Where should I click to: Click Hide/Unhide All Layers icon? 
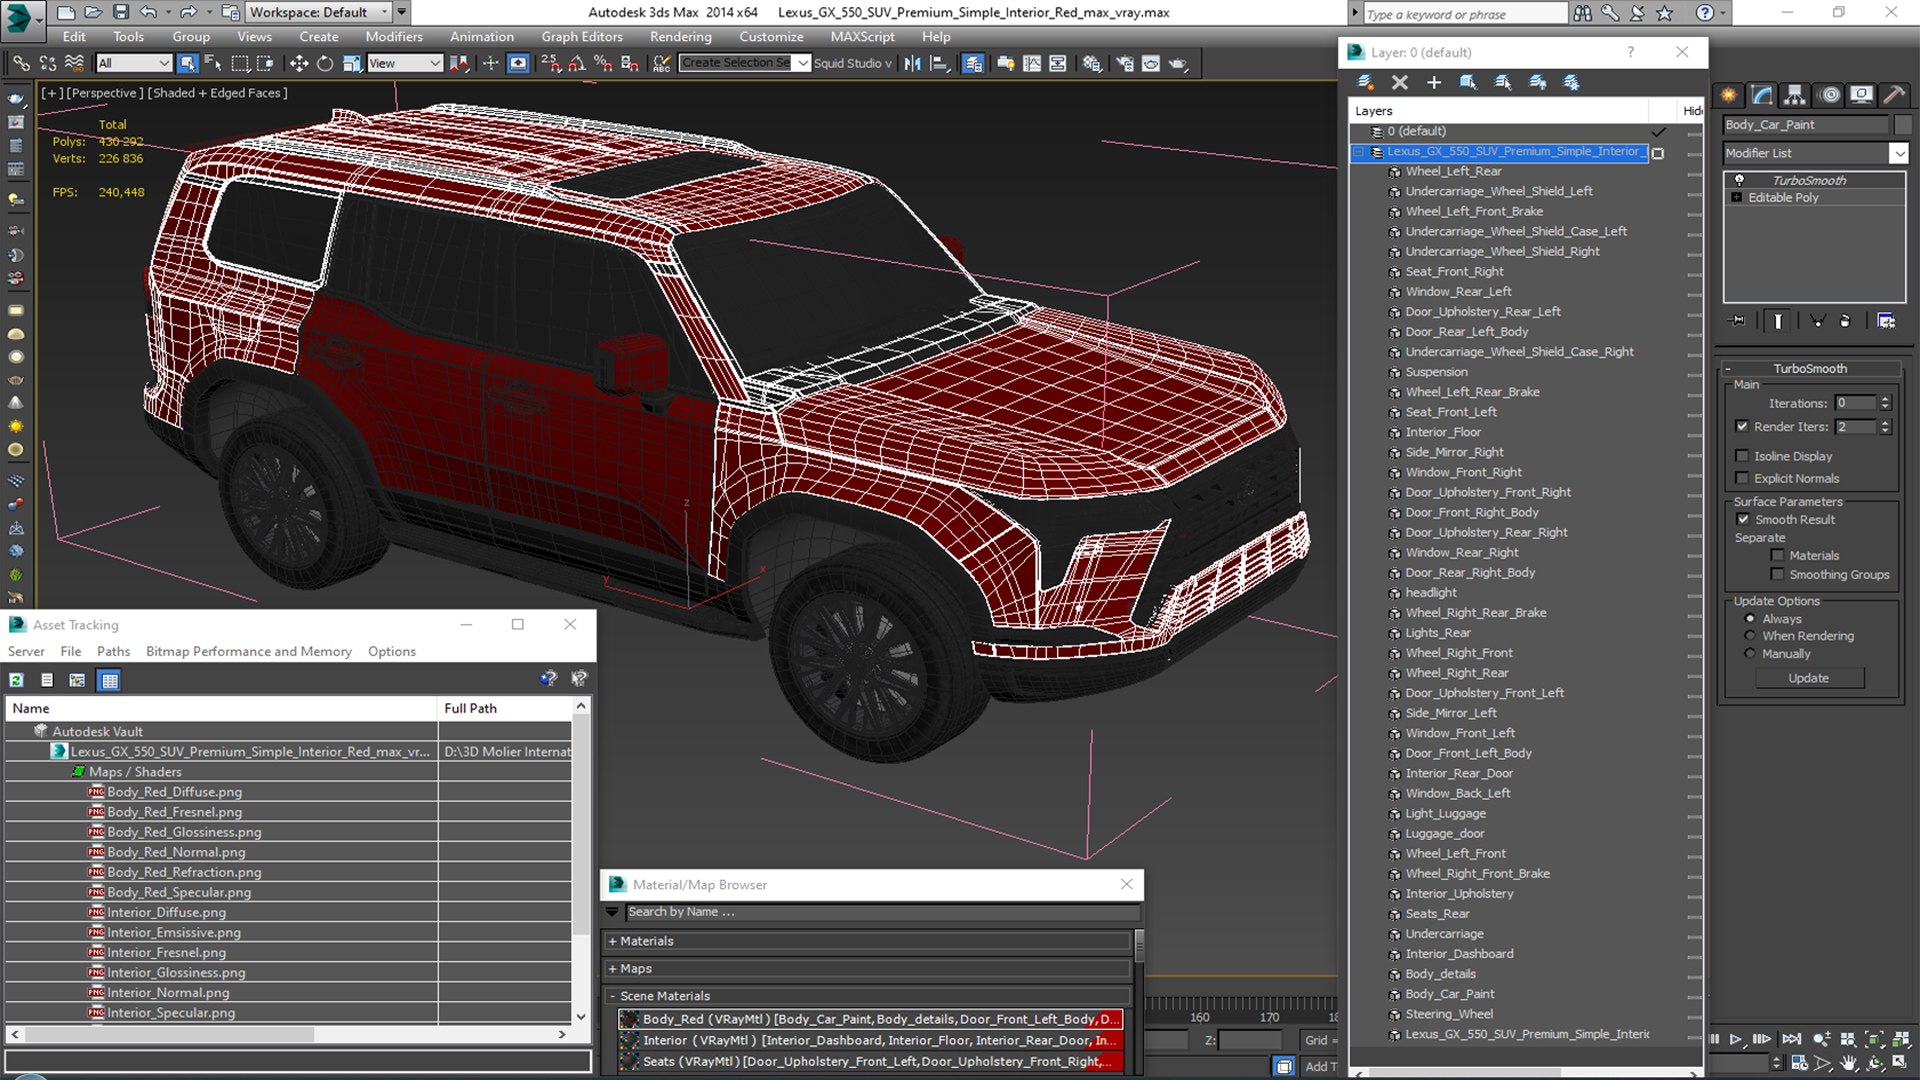pos(1537,82)
